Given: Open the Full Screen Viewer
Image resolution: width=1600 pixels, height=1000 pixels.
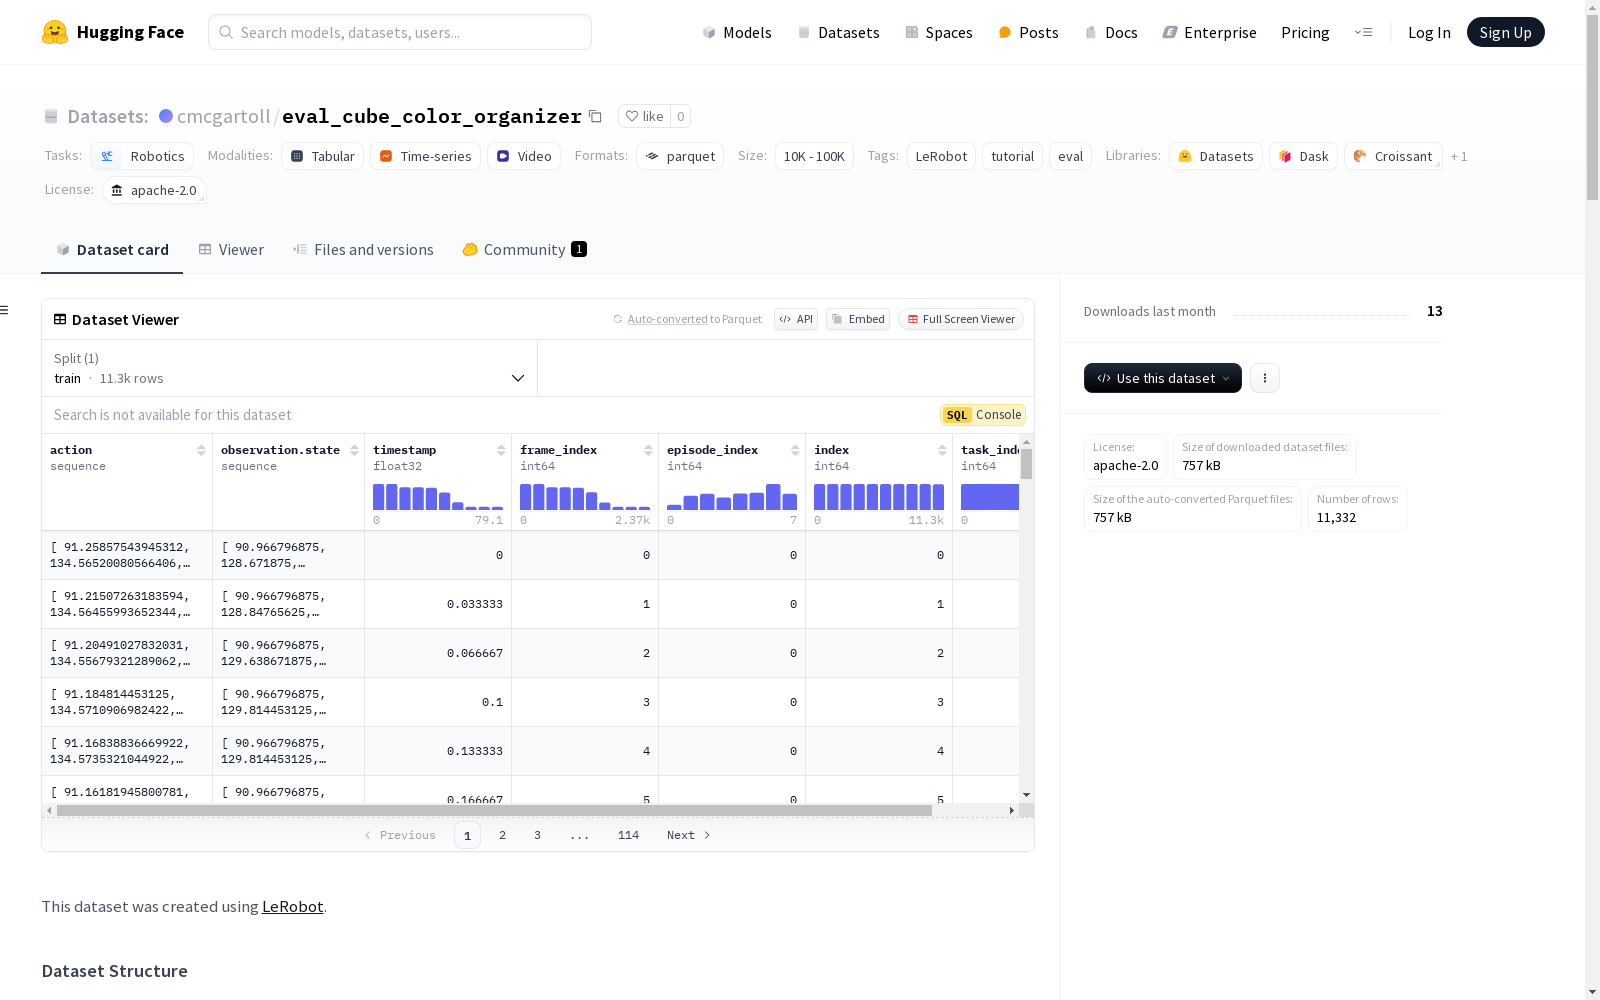Looking at the screenshot, I should [961, 319].
